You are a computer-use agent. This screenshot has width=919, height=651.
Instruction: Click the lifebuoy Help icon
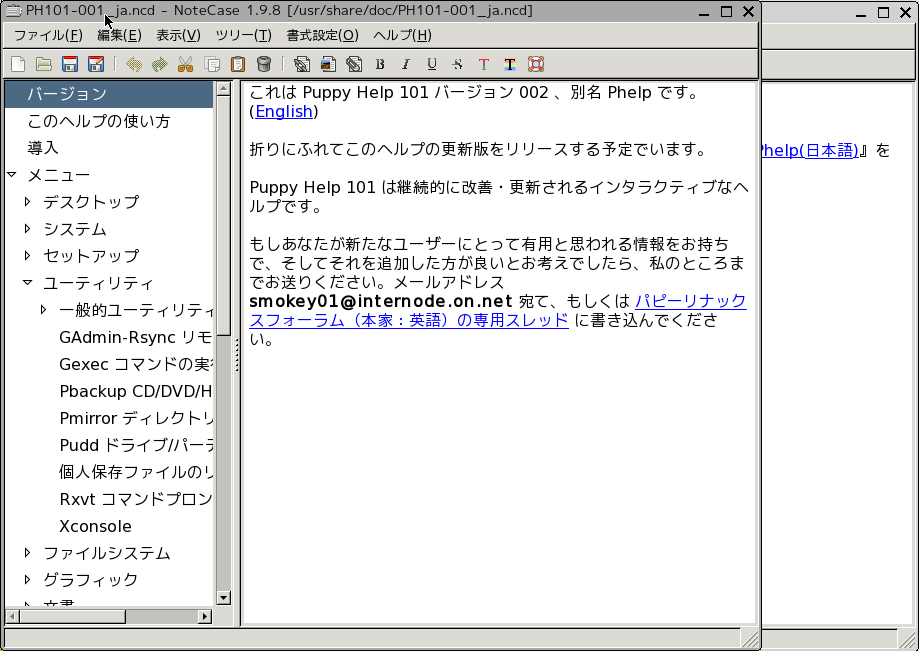tap(536, 64)
